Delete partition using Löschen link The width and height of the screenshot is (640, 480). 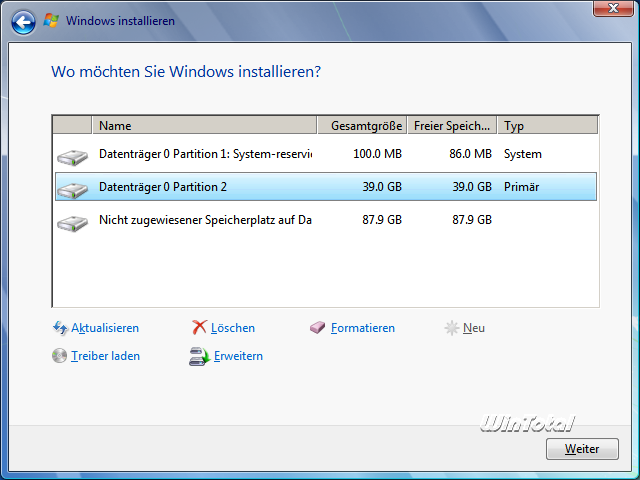pos(233,328)
